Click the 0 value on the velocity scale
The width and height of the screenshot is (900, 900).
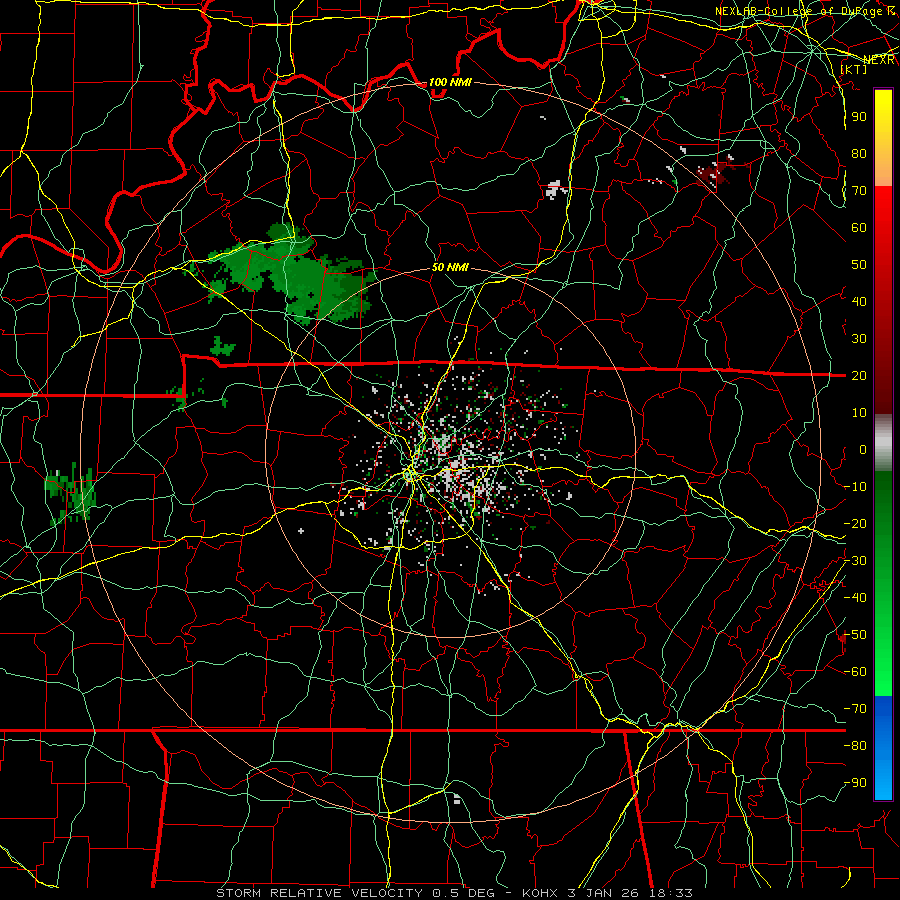pyautogui.click(x=863, y=449)
